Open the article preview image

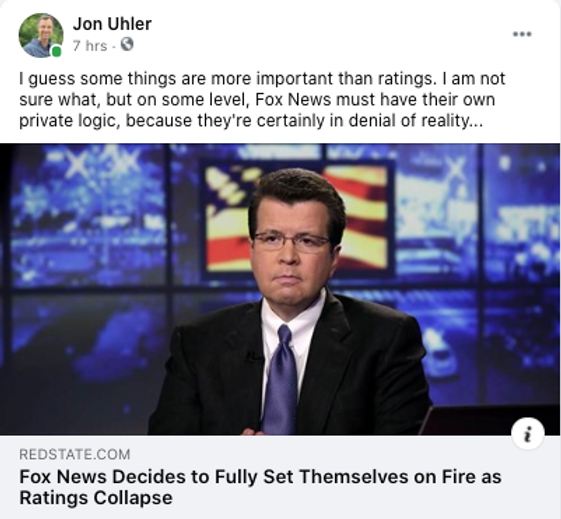(x=280, y=289)
